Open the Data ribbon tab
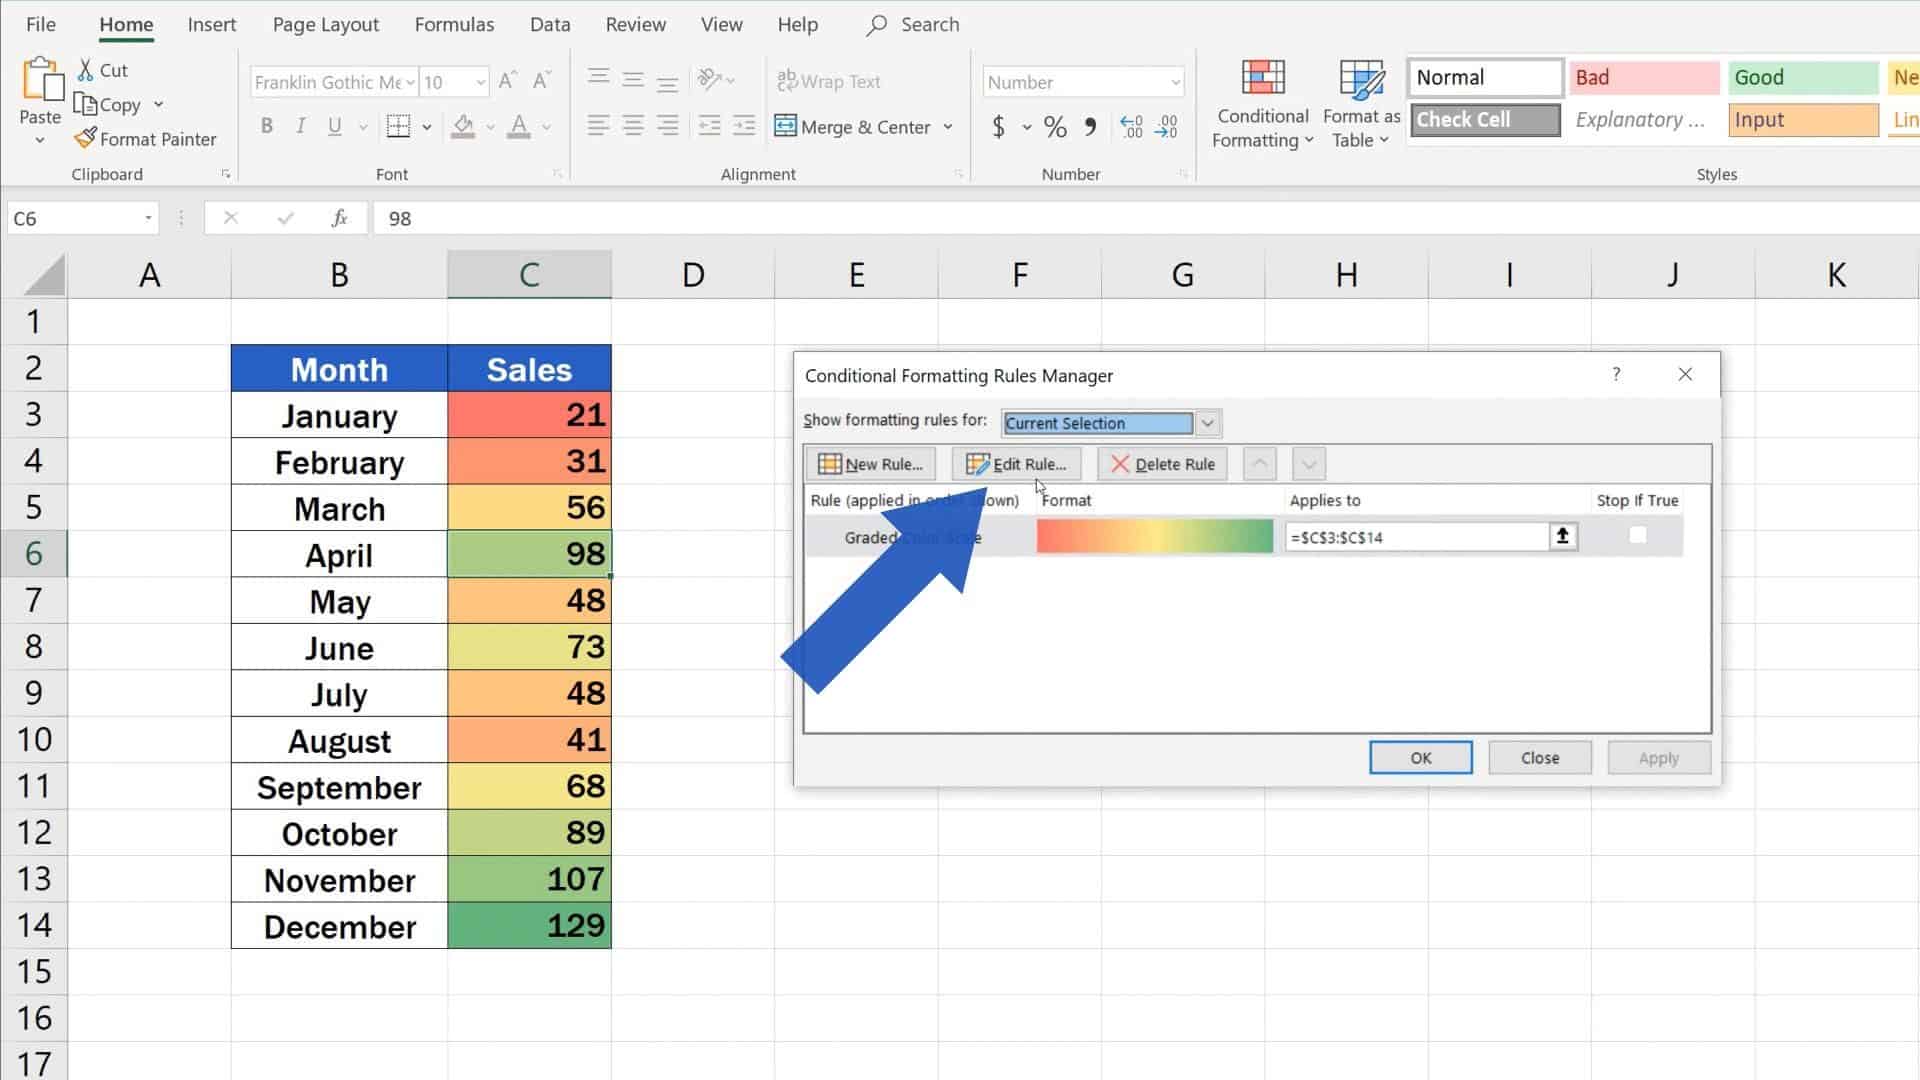1920x1080 pixels. click(x=550, y=24)
